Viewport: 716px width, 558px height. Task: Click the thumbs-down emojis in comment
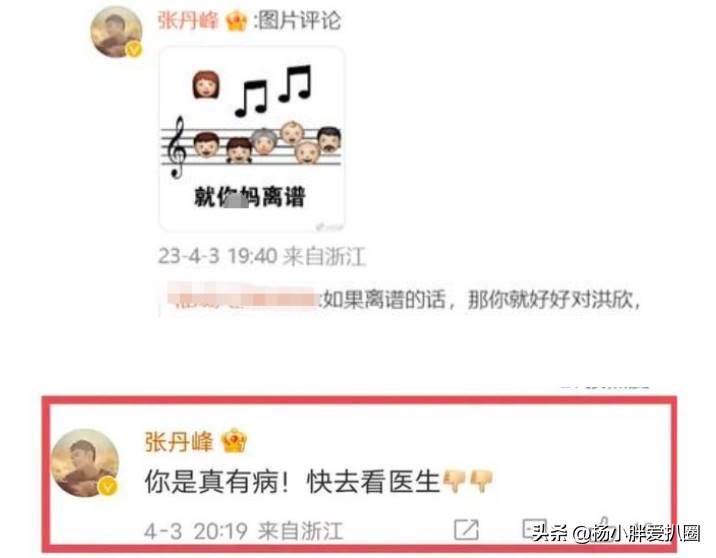(x=469, y=481)
